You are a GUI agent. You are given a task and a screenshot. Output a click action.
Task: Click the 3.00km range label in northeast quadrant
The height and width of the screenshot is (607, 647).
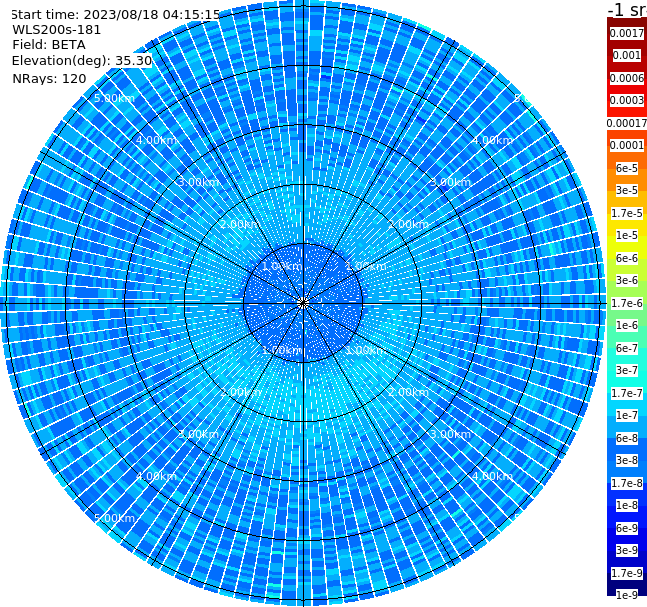coord(451,182)
